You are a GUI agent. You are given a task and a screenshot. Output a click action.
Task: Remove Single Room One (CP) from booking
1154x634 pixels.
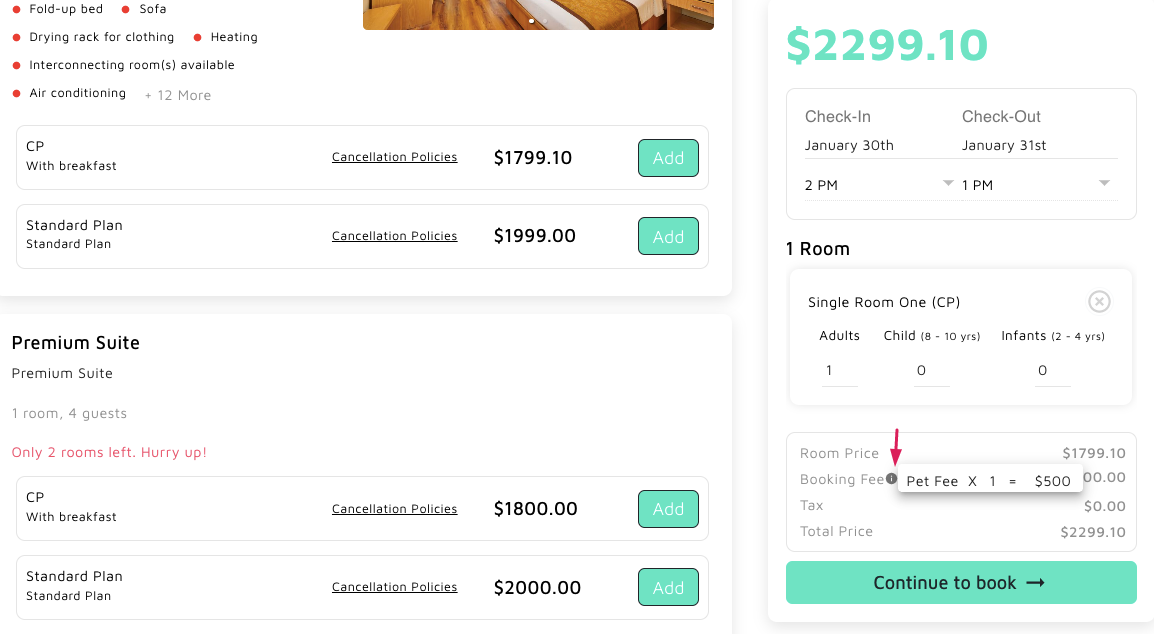click(1098, 301)
